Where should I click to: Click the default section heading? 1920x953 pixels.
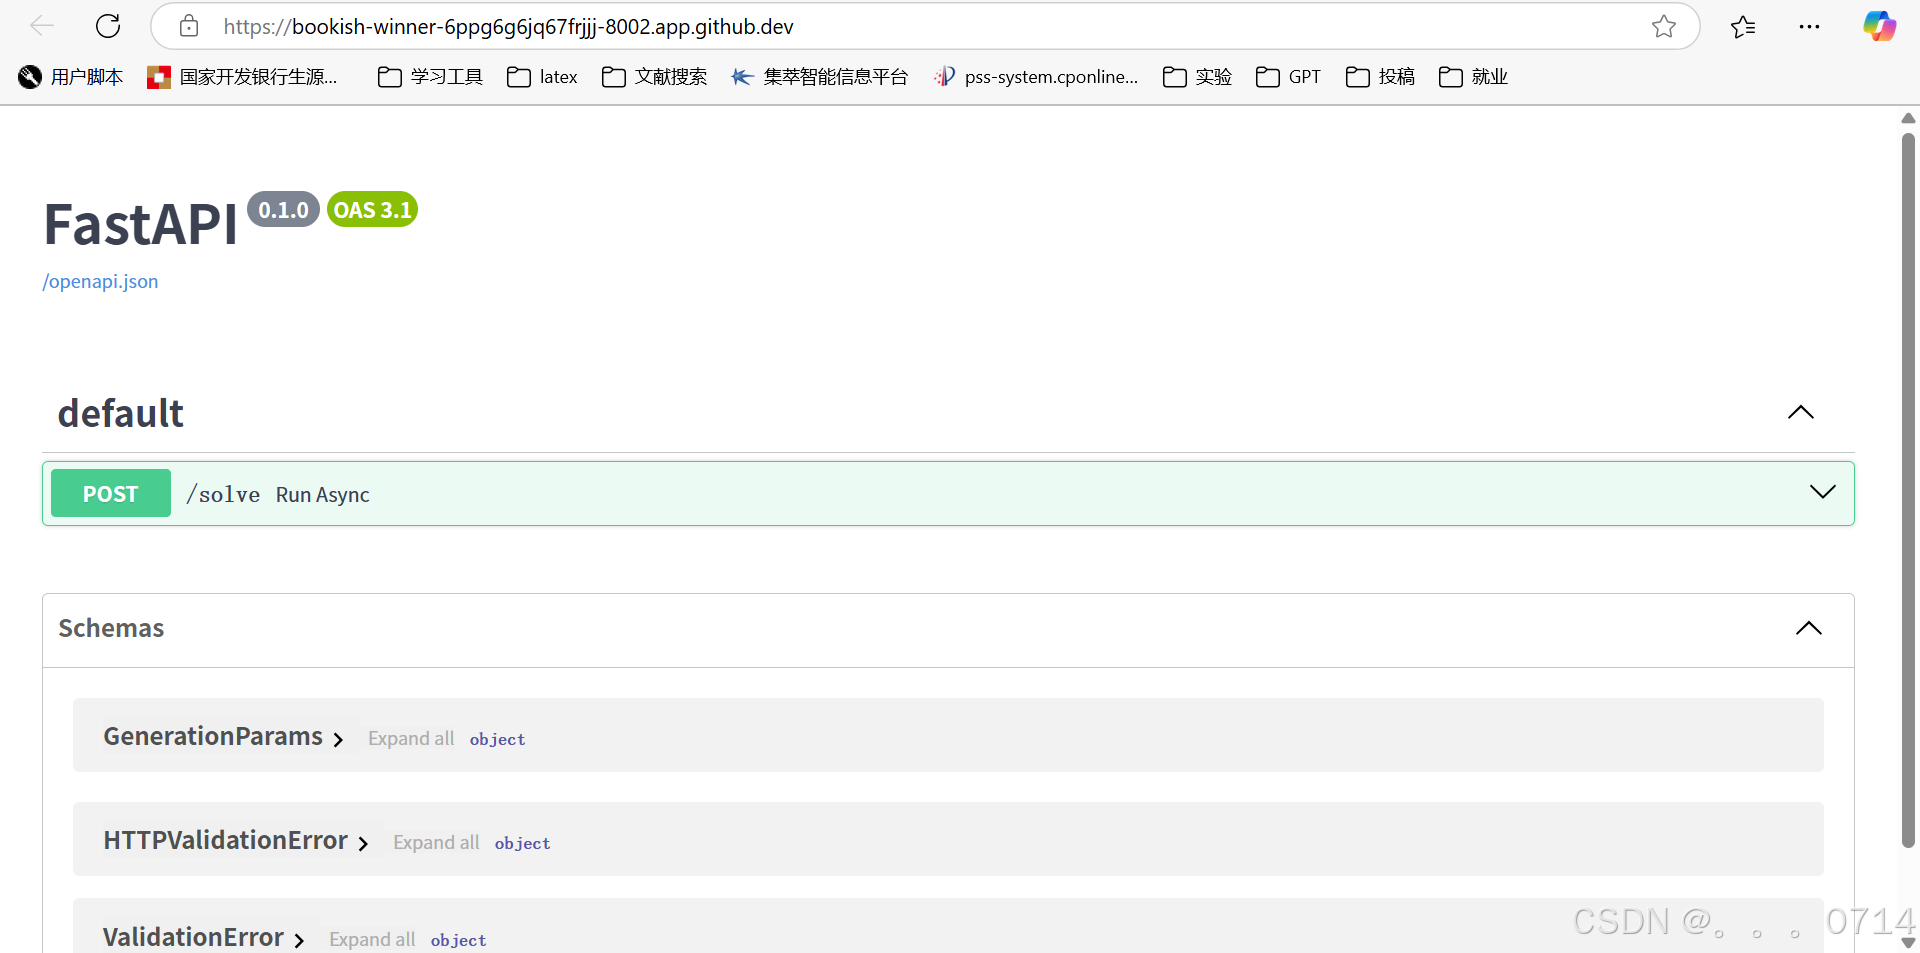tap(121, 413)
